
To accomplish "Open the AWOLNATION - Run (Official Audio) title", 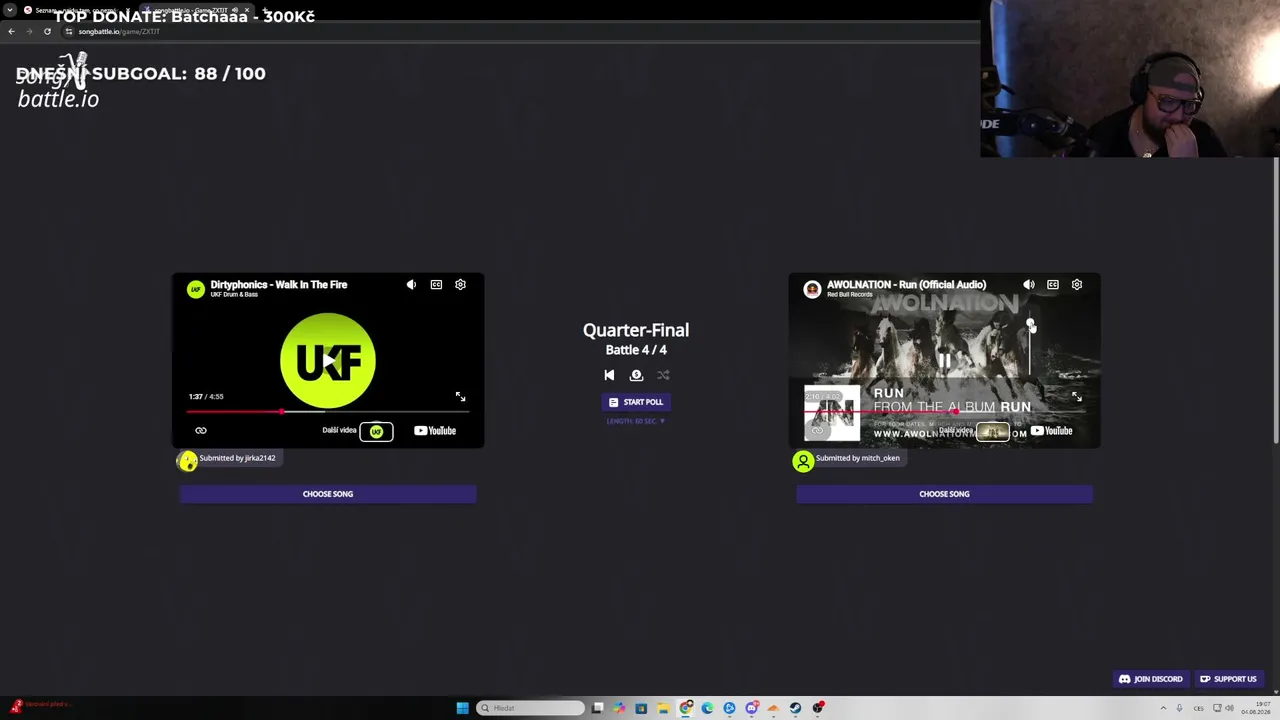I will (906, 285).
